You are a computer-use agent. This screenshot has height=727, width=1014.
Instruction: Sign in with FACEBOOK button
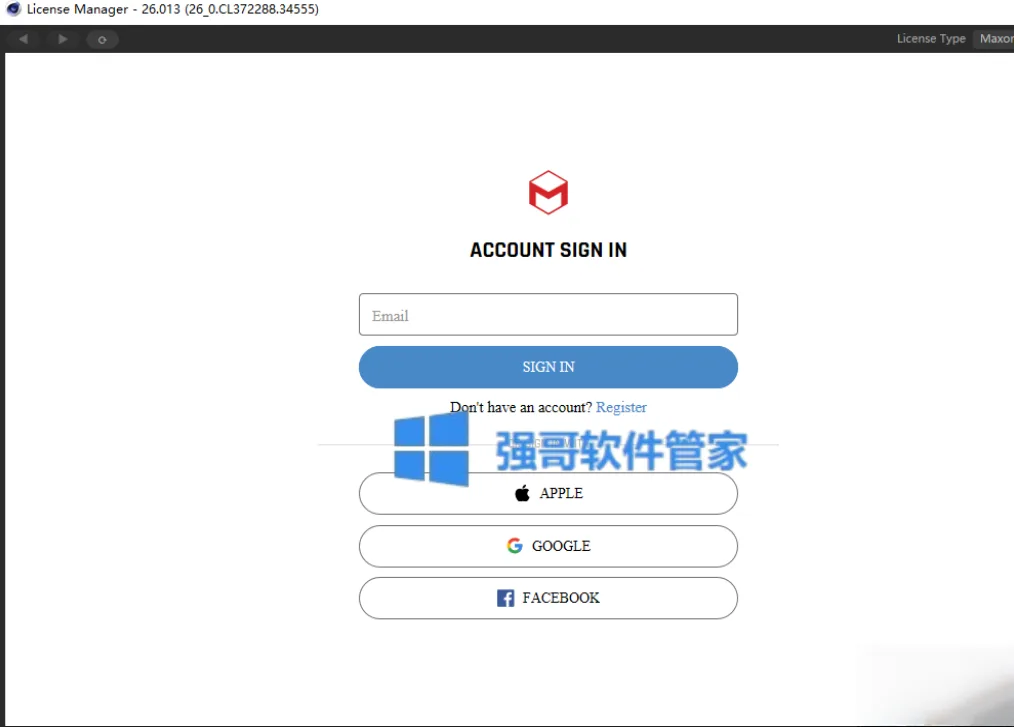(548, 598)
